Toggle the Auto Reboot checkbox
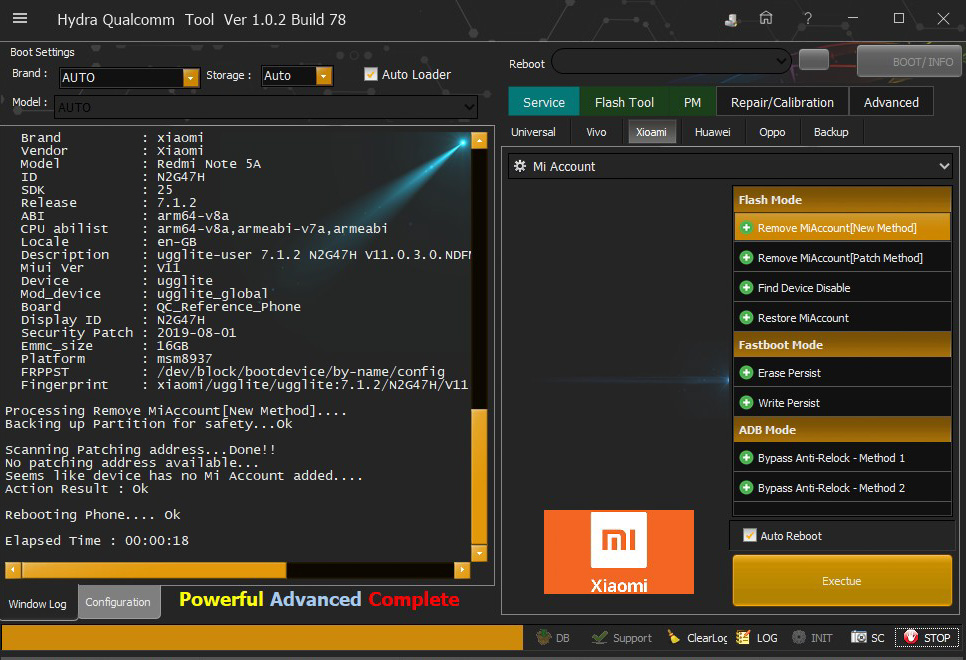 click(750, 536)
